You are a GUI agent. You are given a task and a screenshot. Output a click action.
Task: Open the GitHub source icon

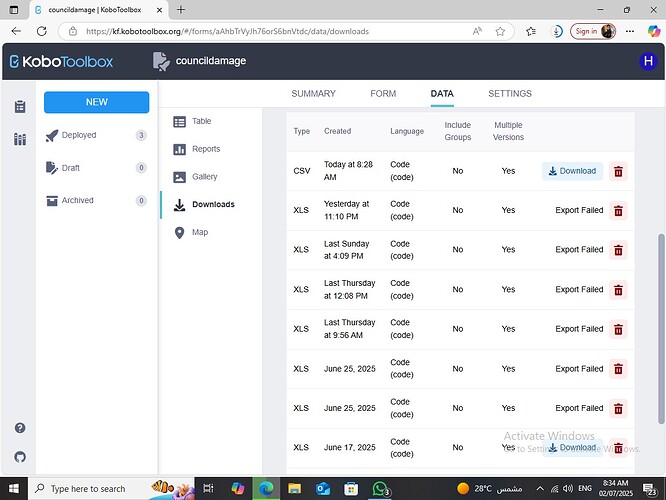20,457
